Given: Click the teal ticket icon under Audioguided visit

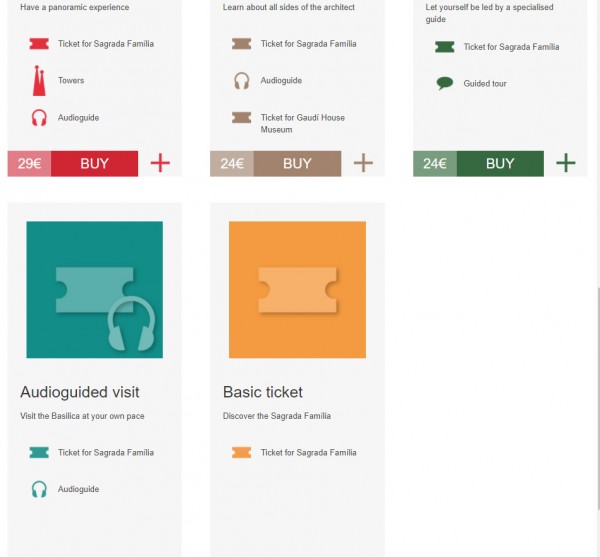Looking at the screenshot, I should point(39,452).
